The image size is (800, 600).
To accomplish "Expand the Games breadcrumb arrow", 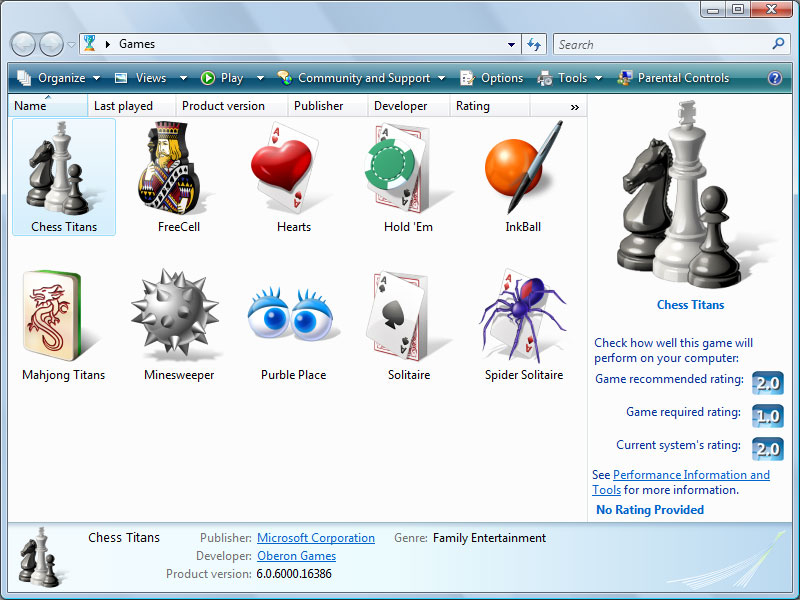I will [x=108, y=44].
